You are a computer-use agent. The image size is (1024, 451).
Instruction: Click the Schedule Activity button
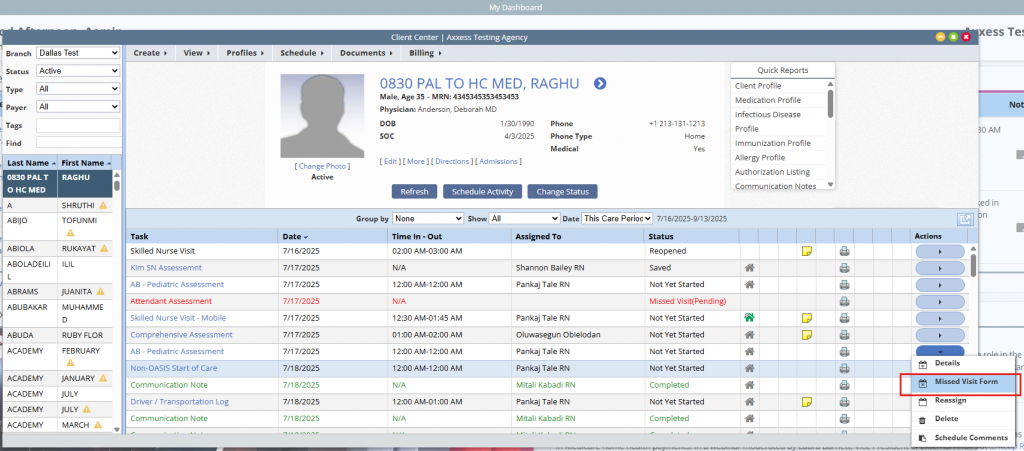point(483,191)
